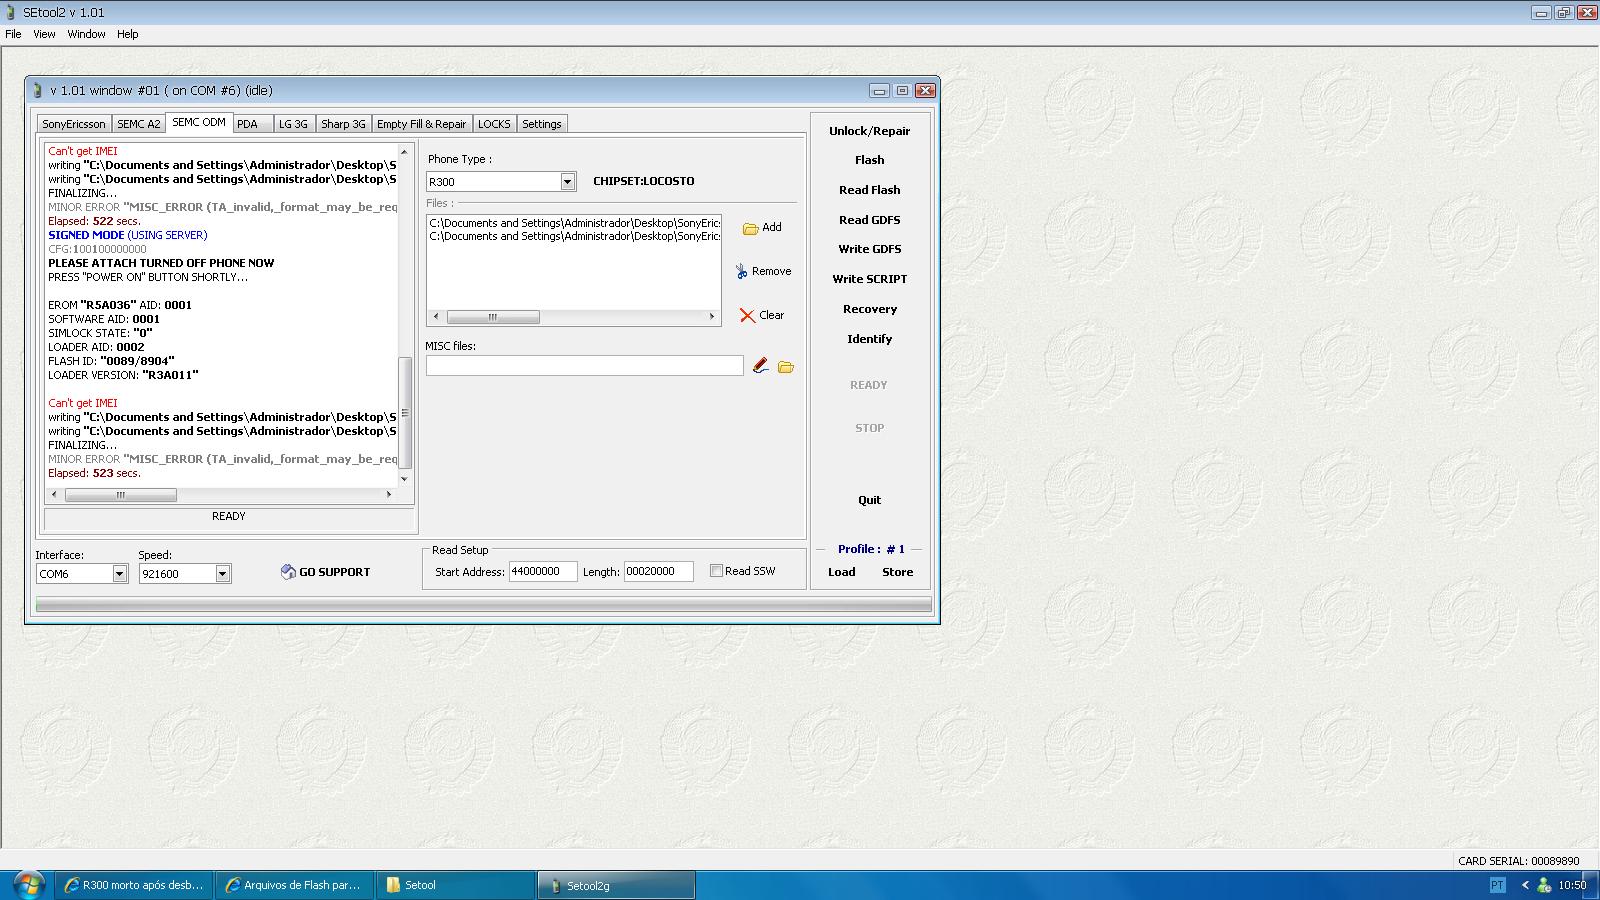Click the Write GDFS button
Image resolution: width=1600 pixels, height=900 pixels.
(x=870, y=249)
